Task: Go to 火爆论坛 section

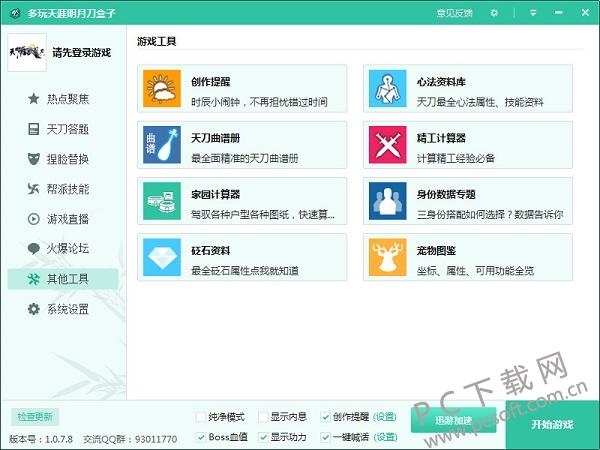Action: pos(63,249)
